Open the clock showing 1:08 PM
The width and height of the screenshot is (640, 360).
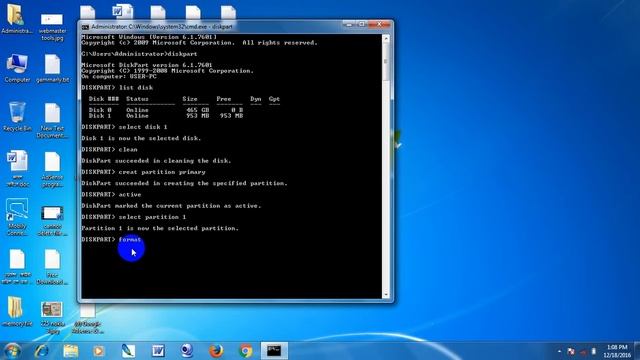617,351
